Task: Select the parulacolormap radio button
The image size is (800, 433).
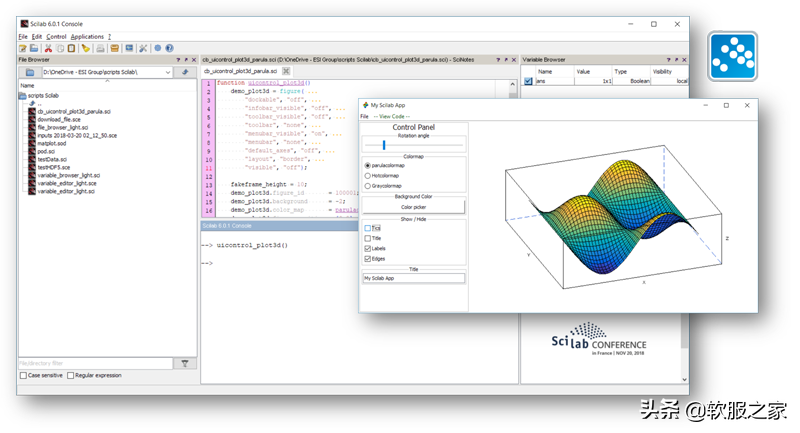Action: click(367, 165)
